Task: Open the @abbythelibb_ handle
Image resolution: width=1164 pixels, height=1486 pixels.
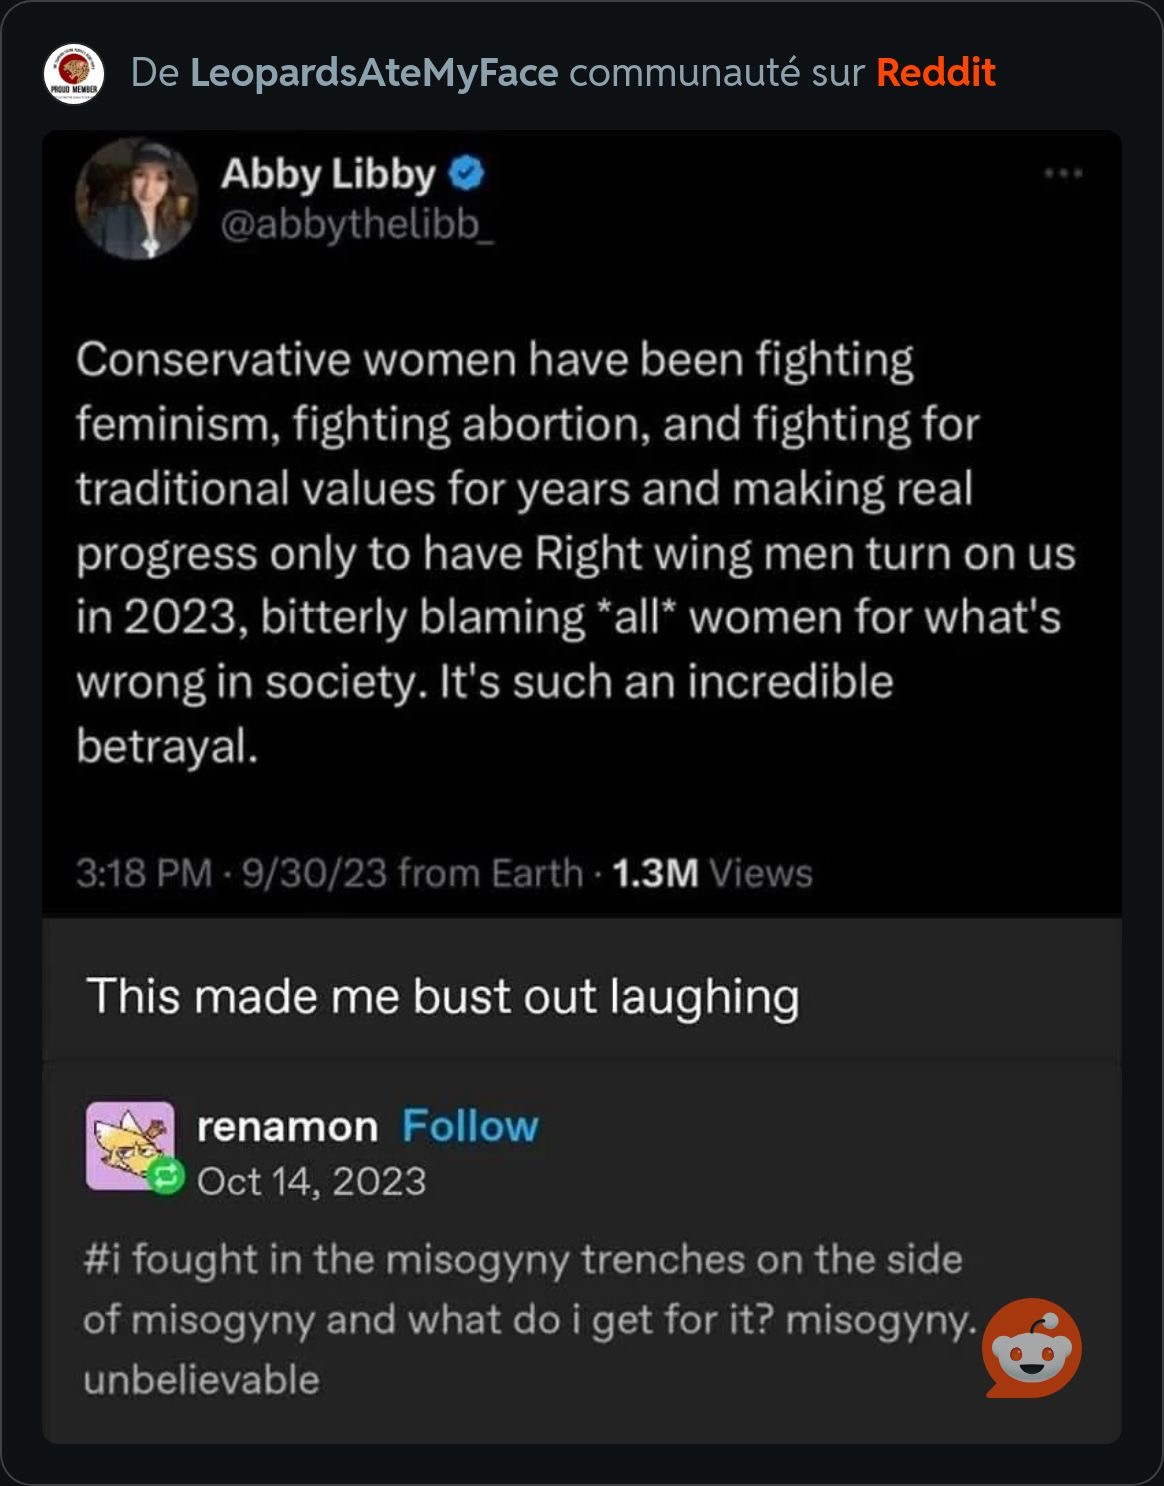Action: [x=356, y=225]
